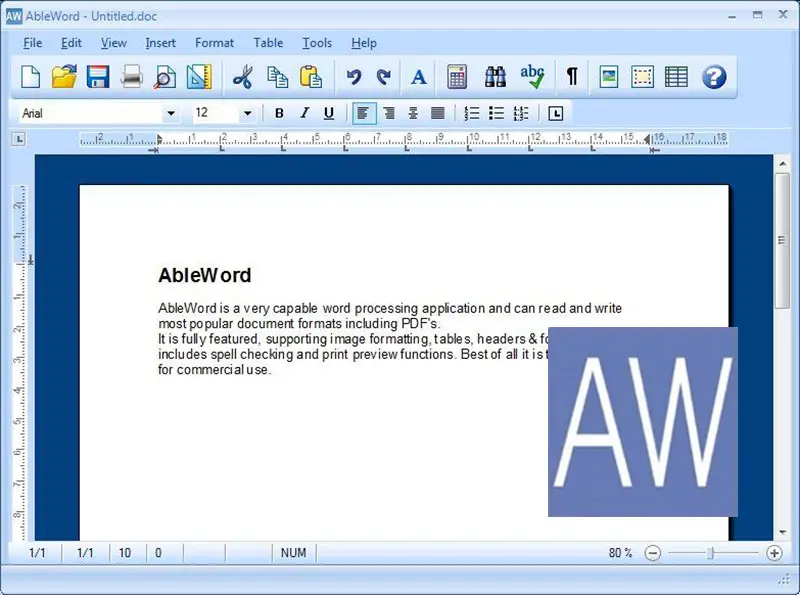Insert an image with the picture icon

coord(609,77)
